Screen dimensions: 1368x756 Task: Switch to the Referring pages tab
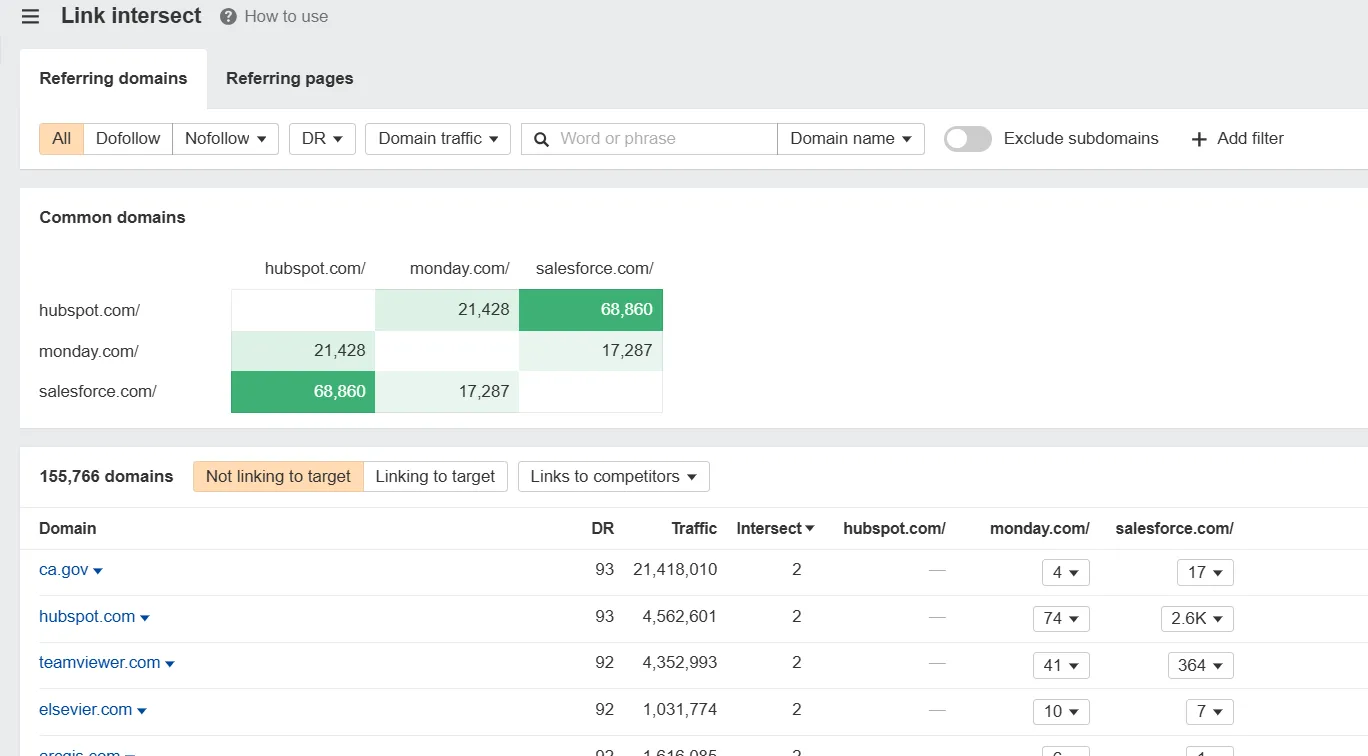pos(289,78)
